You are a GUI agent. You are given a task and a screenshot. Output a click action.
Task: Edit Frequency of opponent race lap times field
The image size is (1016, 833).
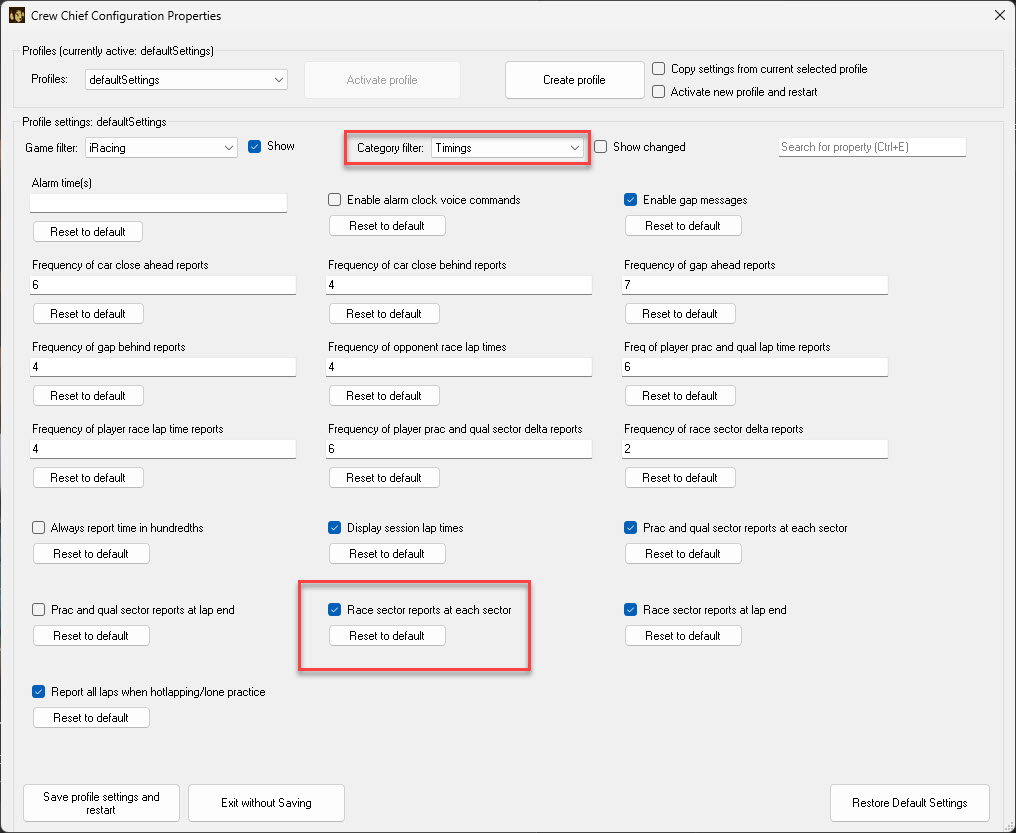click(459, 367)
